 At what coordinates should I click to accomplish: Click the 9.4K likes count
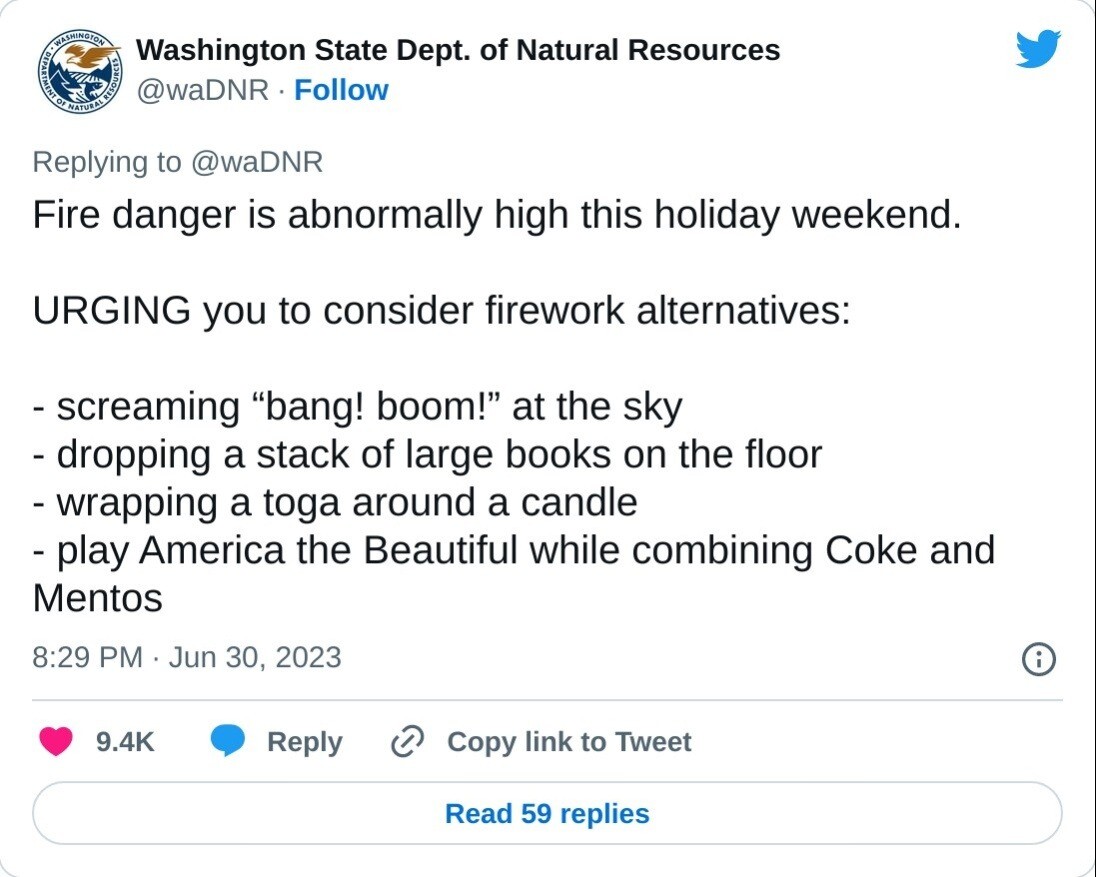pos(125,741)
